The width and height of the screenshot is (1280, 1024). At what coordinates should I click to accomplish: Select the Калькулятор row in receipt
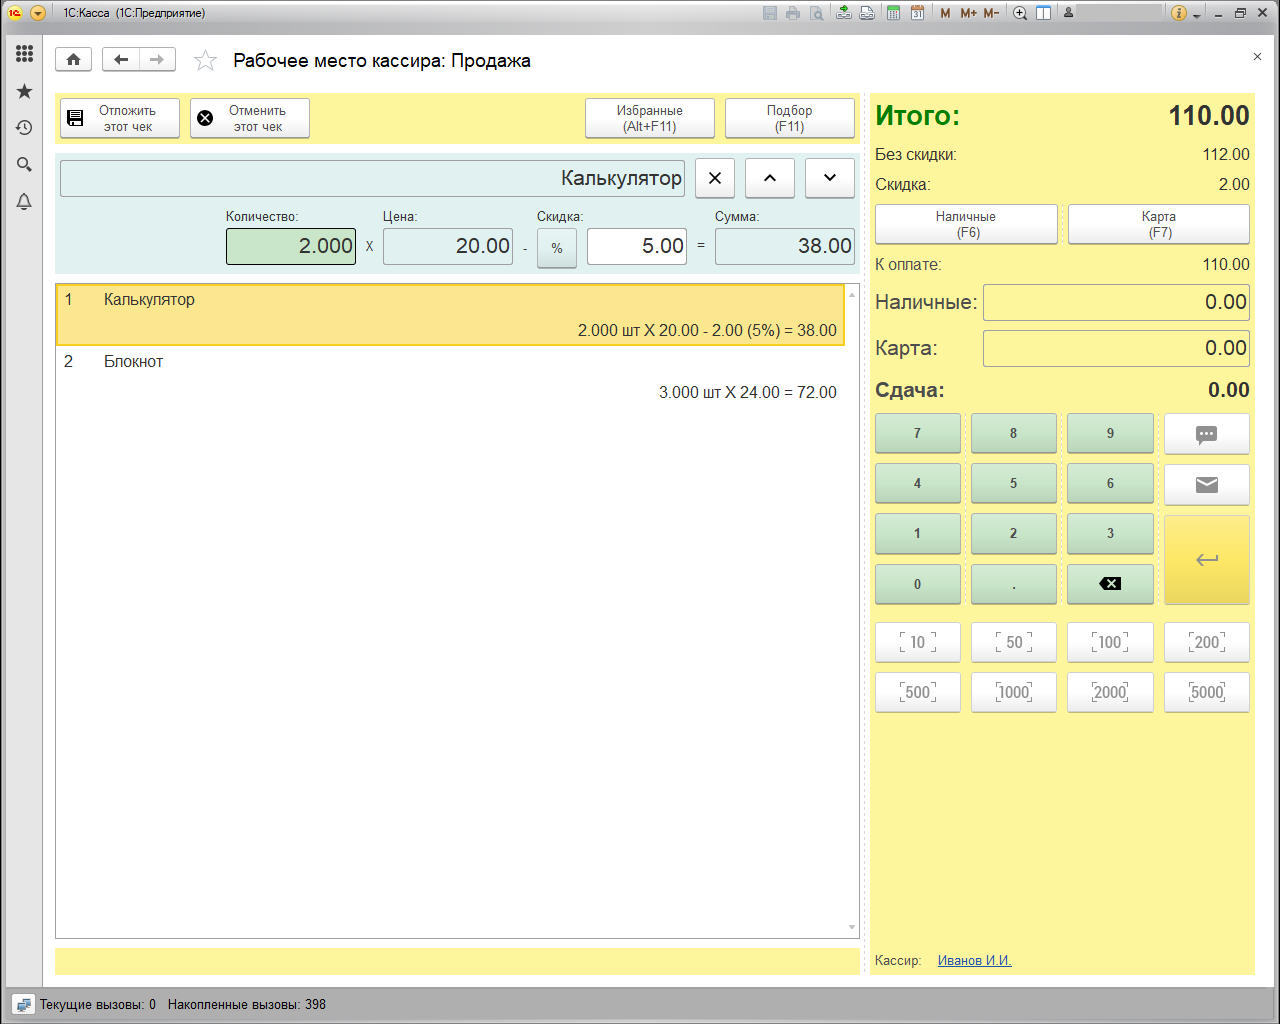(450, 315)
